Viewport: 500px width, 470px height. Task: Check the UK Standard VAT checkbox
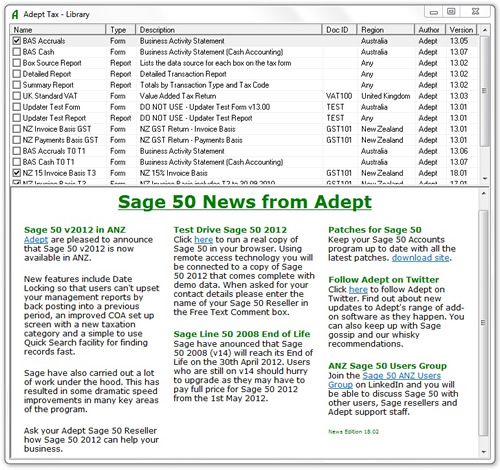16,96
